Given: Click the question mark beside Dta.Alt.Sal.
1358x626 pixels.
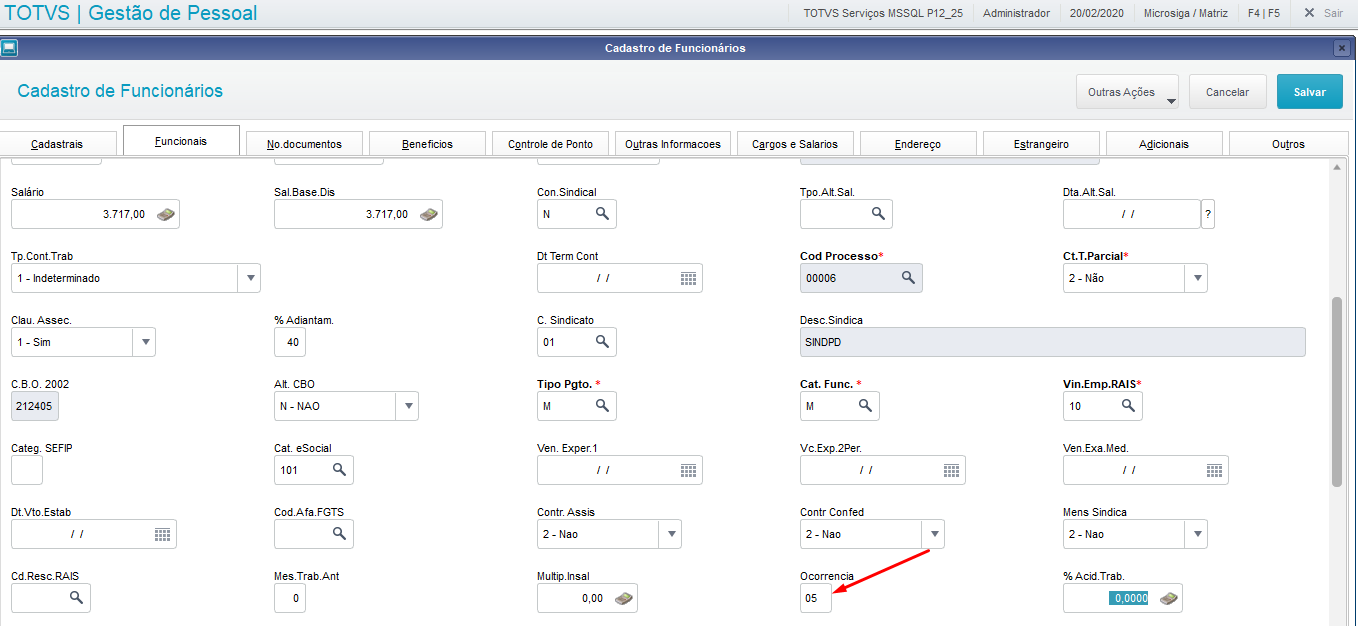Looking at the screenshot, I should pyautogui.click(x=1208, y=214).
